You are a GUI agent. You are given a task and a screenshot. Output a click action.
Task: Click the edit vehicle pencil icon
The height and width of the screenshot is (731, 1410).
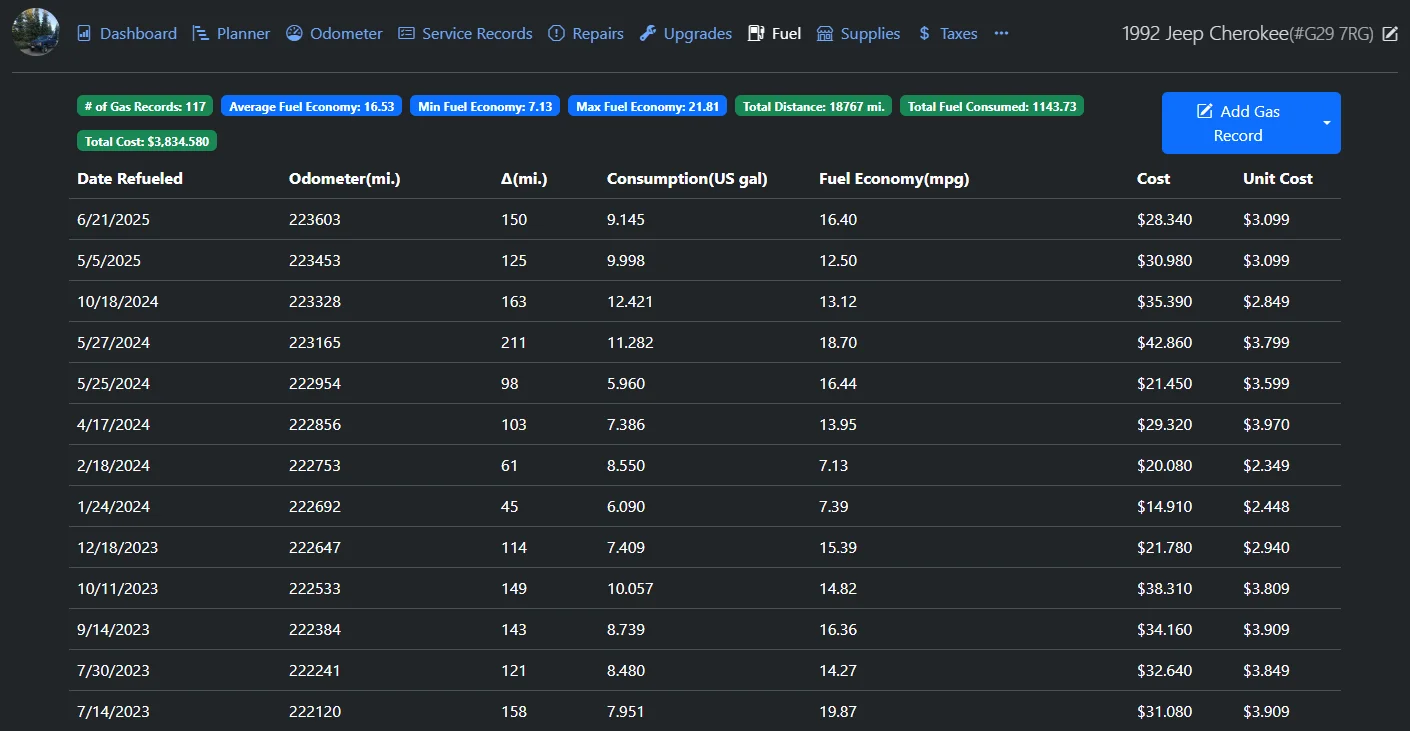(1389, 34)
